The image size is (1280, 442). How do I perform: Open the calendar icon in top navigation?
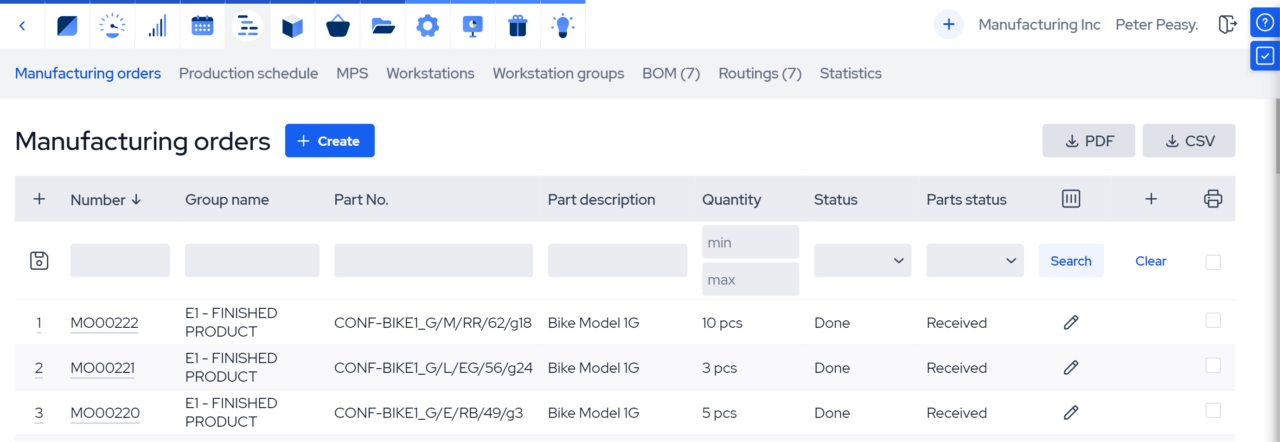pos(202,26)
